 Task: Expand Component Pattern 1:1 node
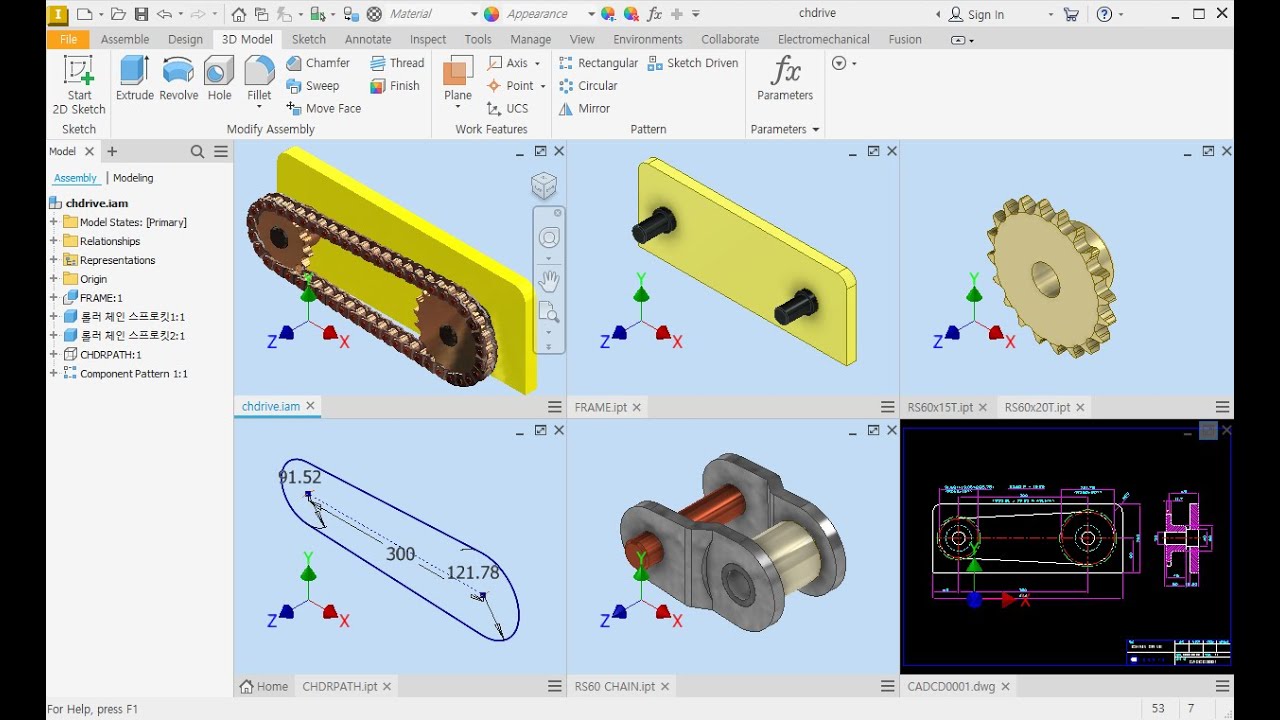pos(53,374)
